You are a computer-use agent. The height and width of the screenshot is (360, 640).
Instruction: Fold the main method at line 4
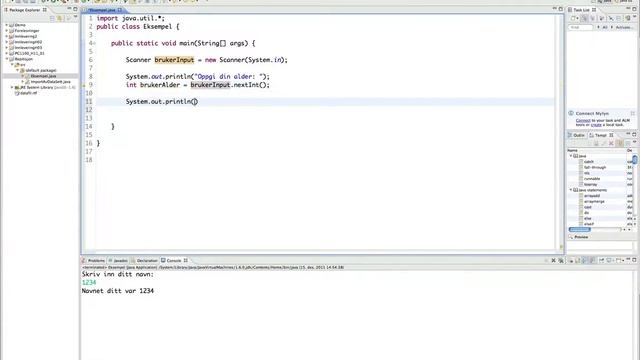94,43
